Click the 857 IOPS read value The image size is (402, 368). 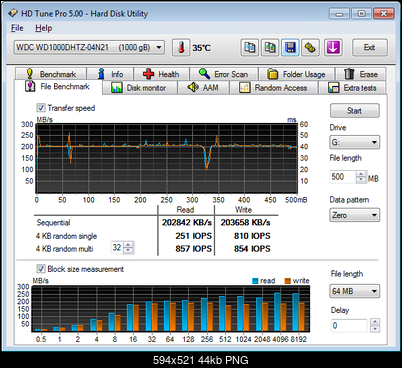pos(194,249)
